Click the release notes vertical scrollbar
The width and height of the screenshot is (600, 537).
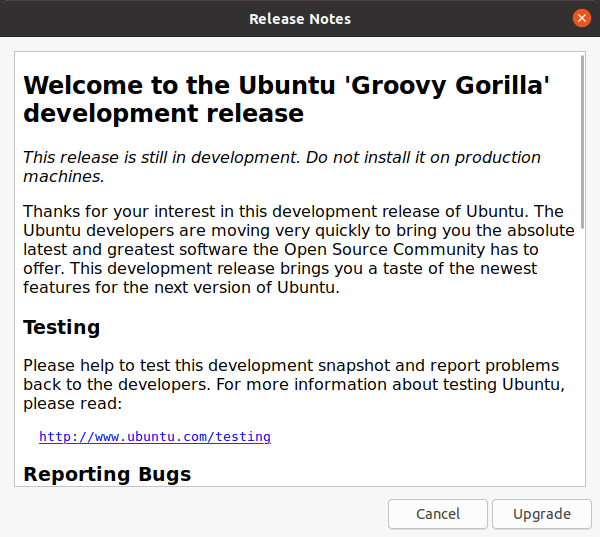(582, 142)
